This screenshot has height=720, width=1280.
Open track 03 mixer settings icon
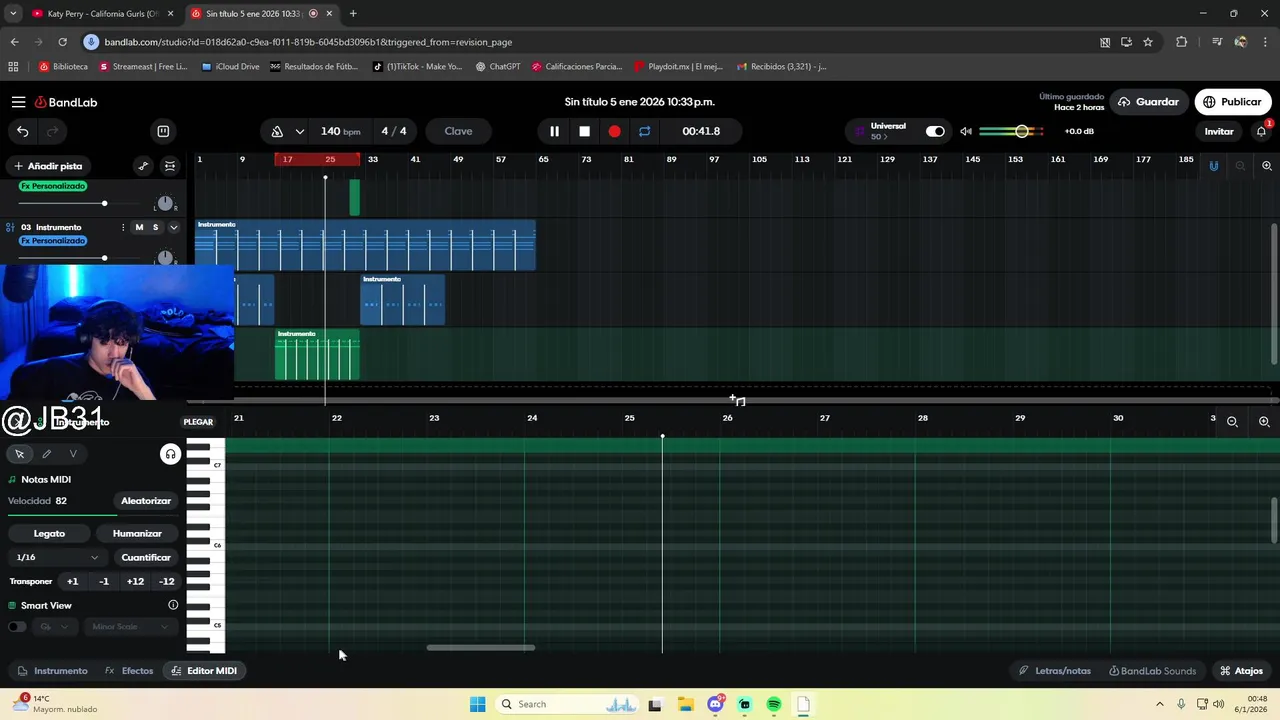point(10,227)
